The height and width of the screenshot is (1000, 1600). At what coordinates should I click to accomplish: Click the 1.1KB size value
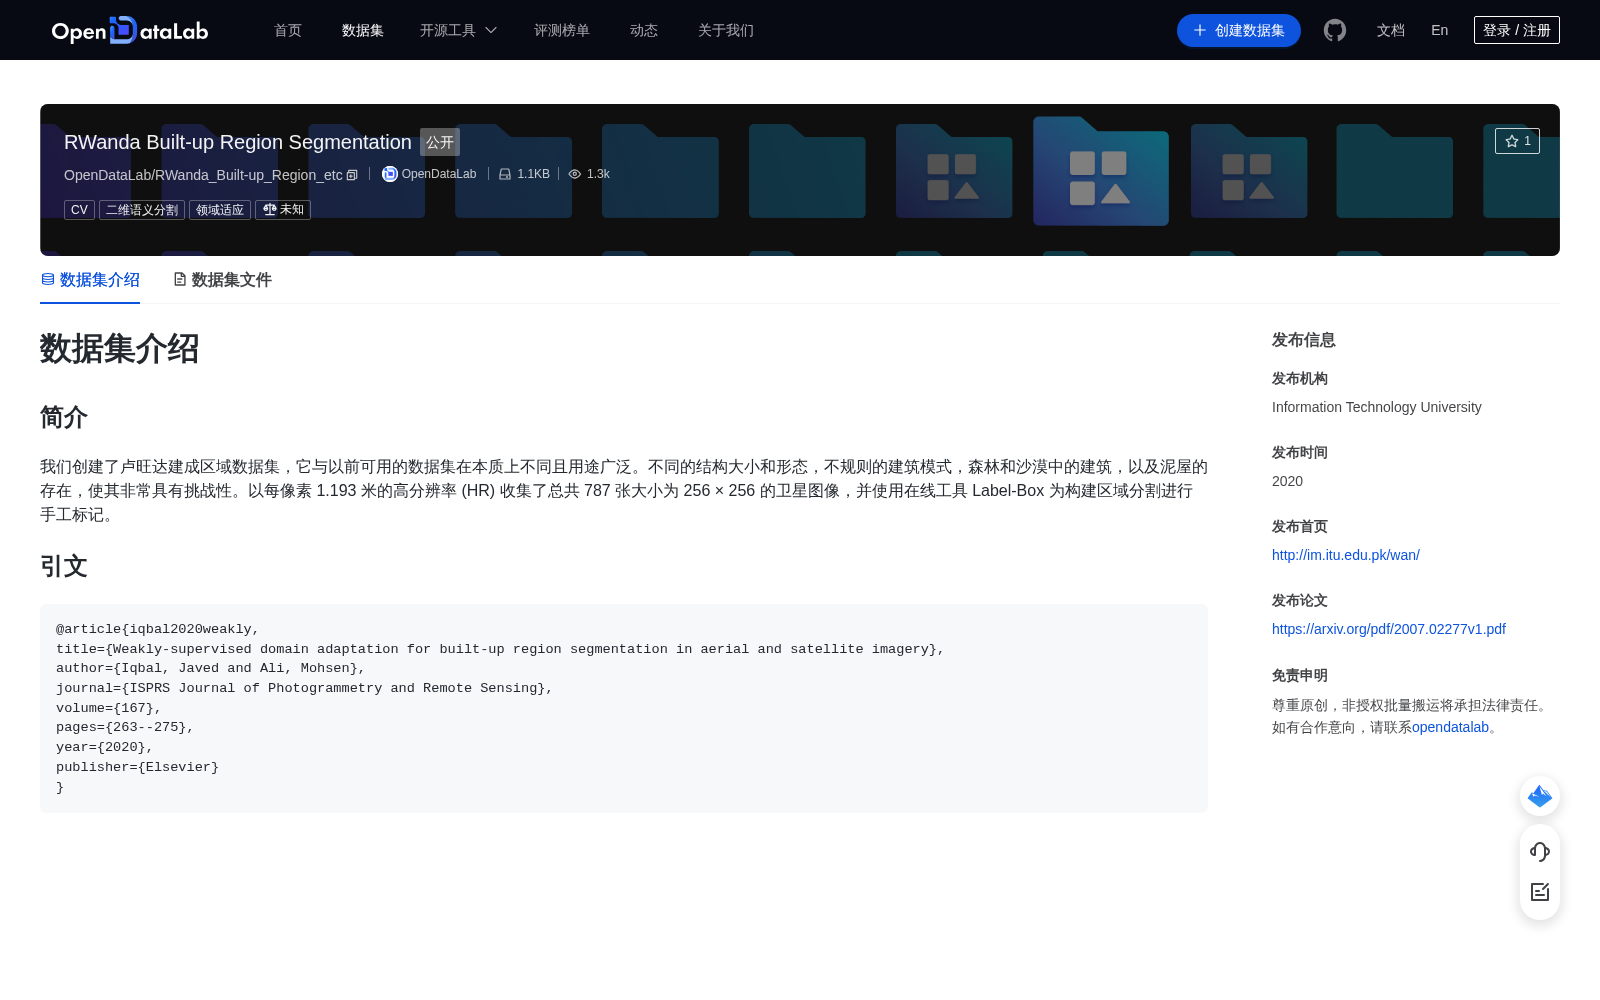point(533,174)
